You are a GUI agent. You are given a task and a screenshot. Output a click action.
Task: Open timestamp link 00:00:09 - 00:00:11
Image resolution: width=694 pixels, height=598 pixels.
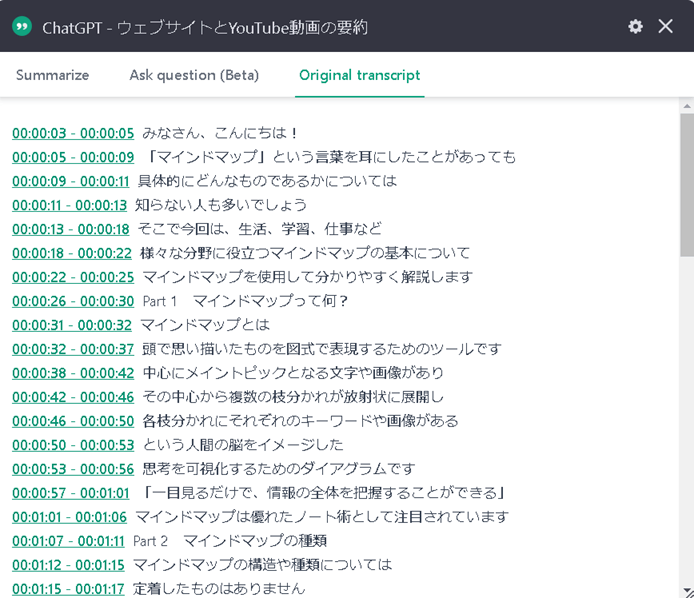70,181
